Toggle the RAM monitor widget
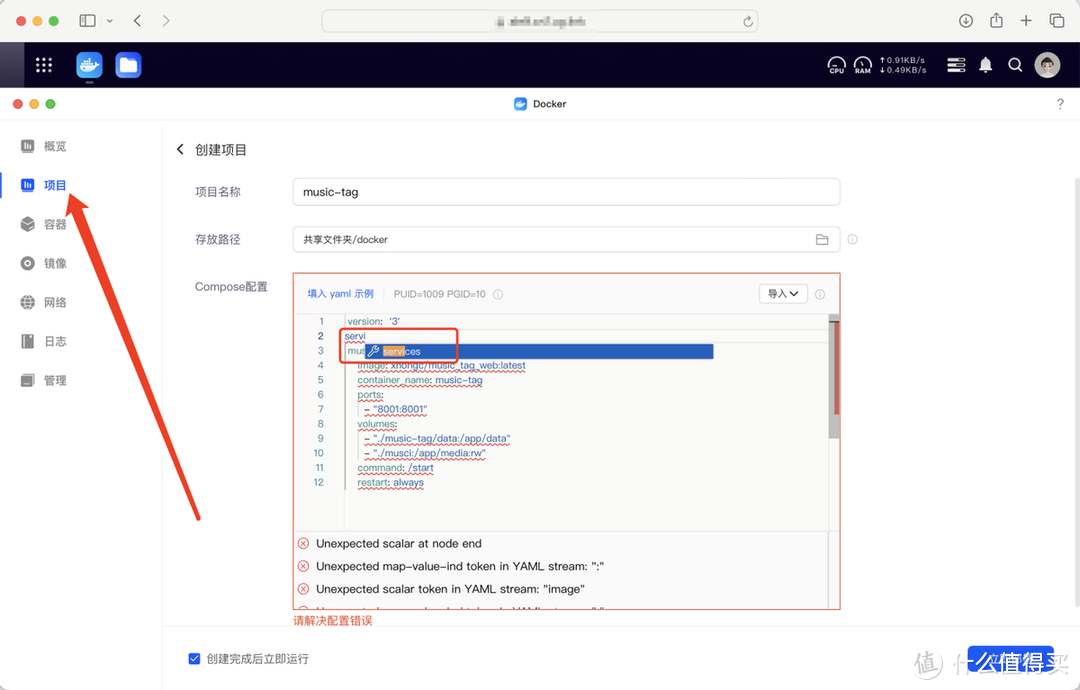The image size is (1080, 690). coord(862,64)
